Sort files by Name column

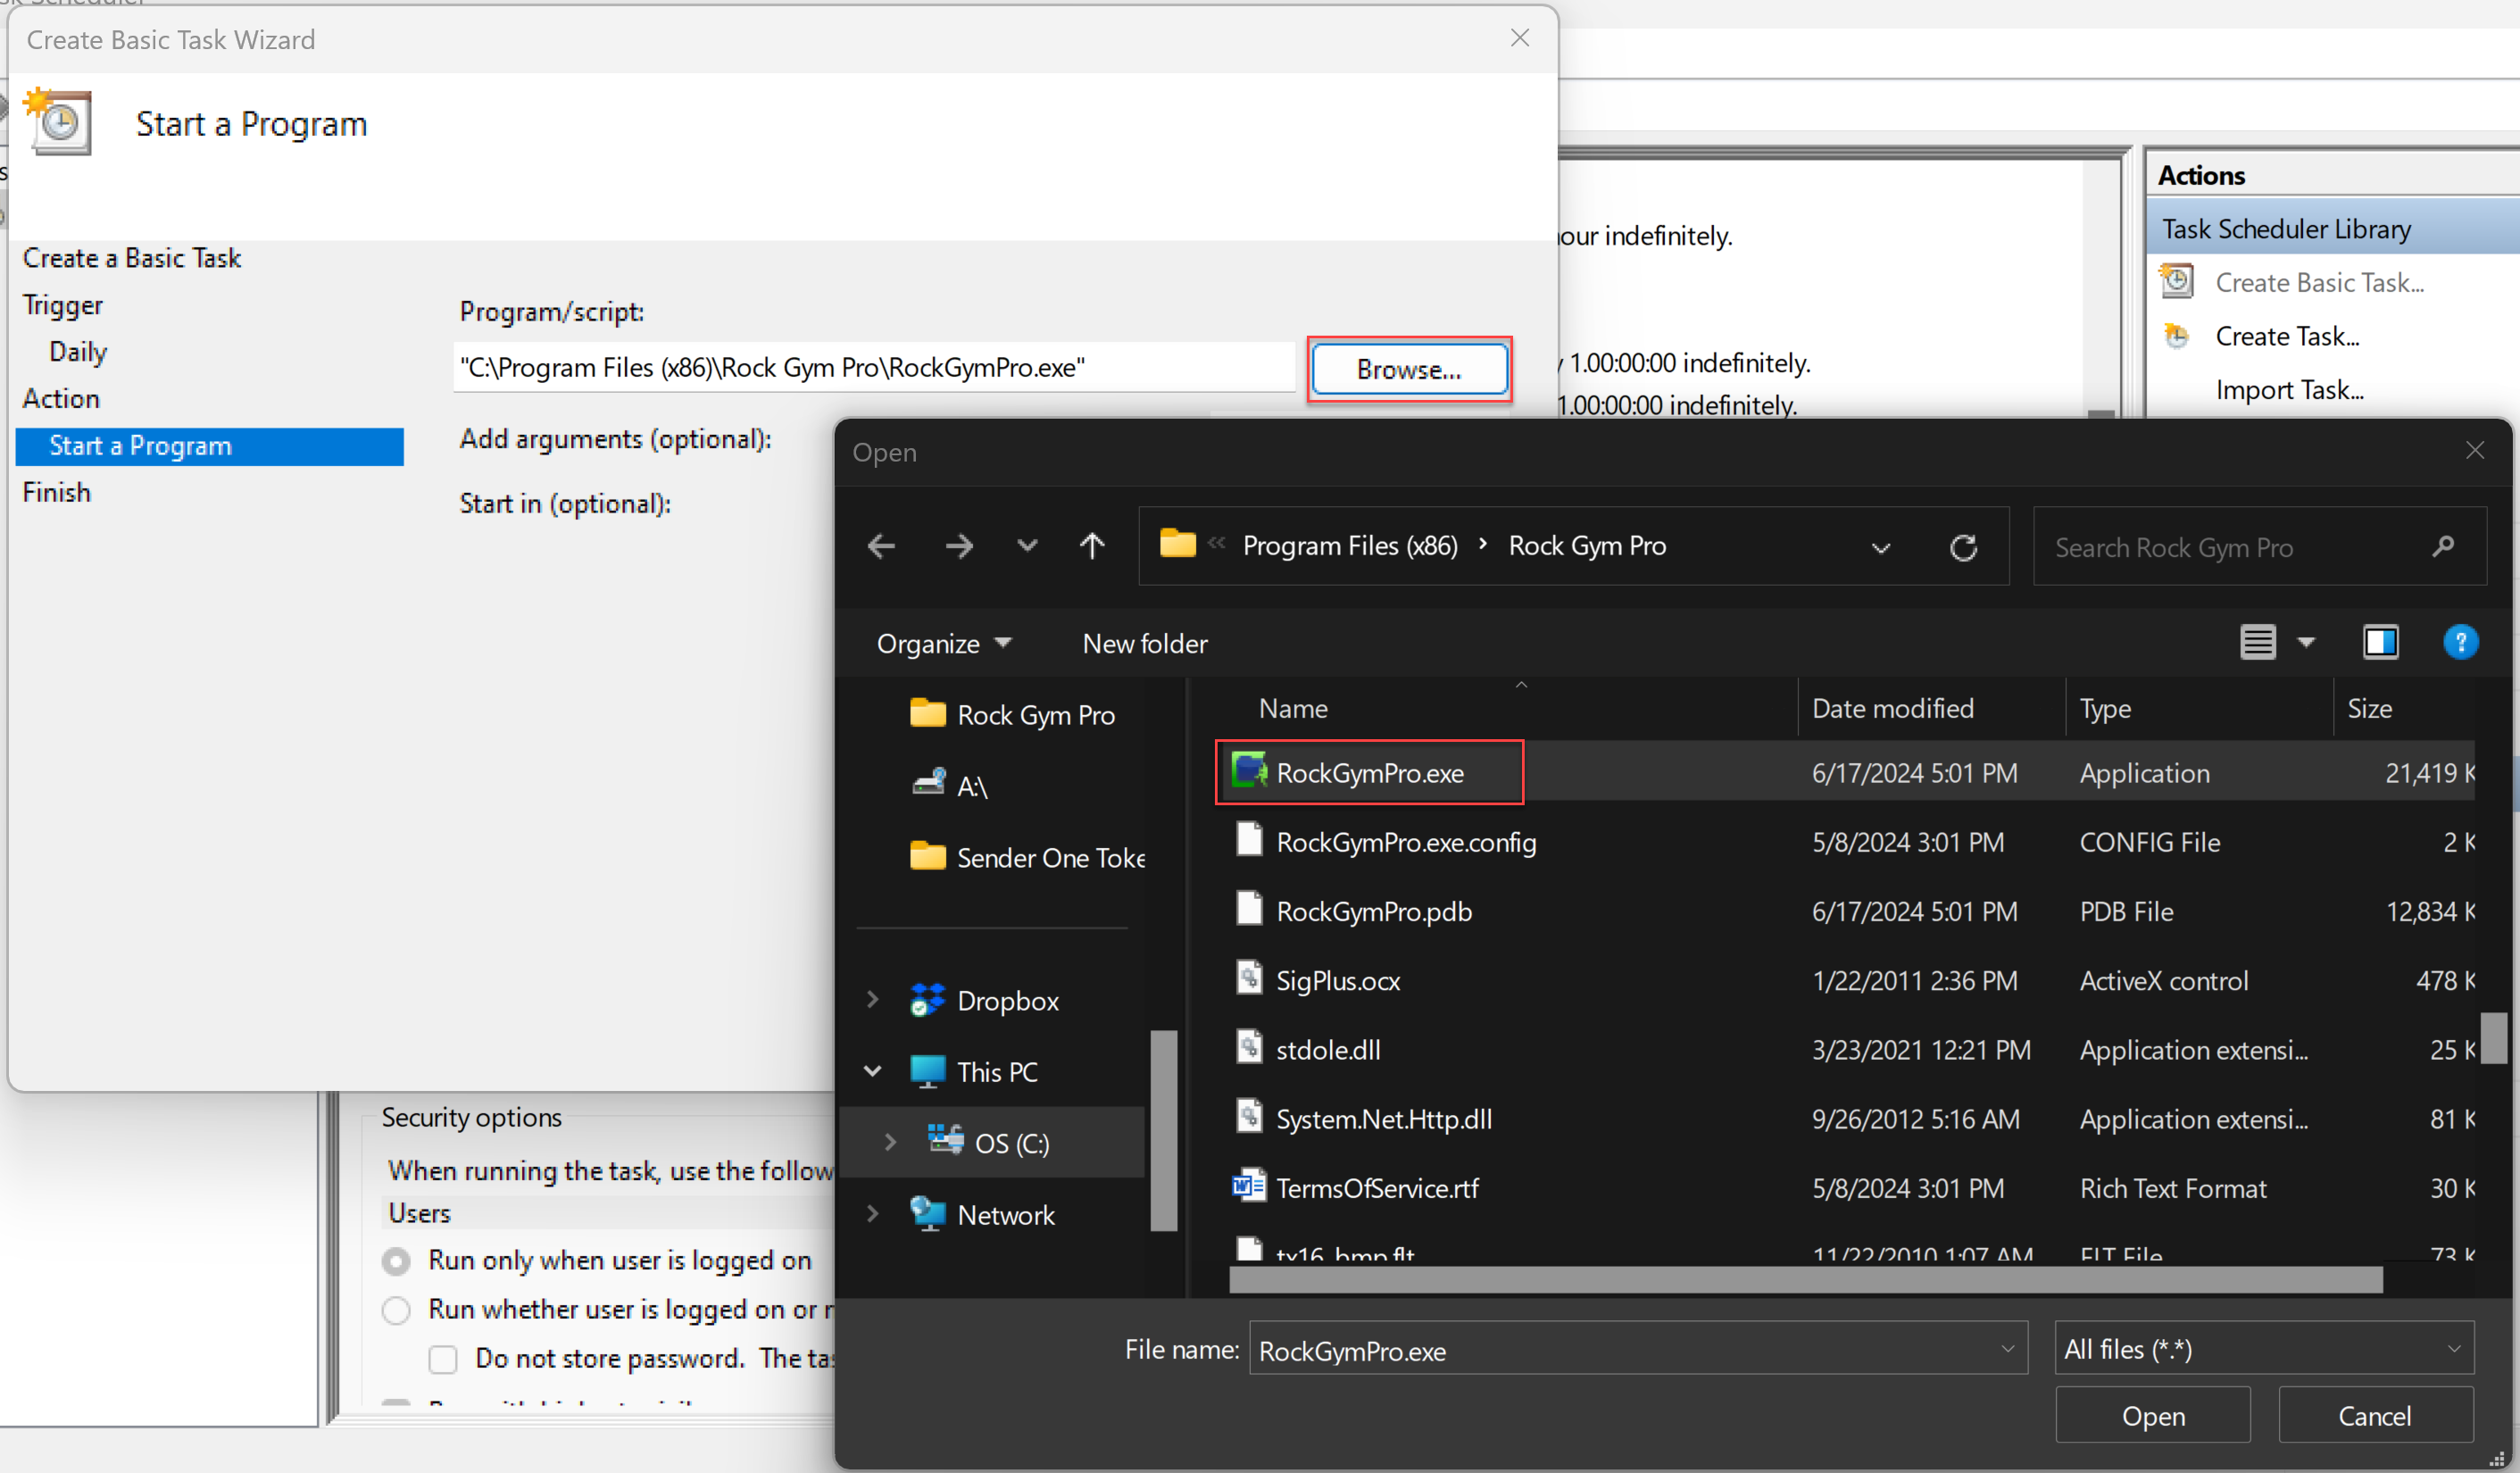pyautogui.click(x=1293, y=708)
